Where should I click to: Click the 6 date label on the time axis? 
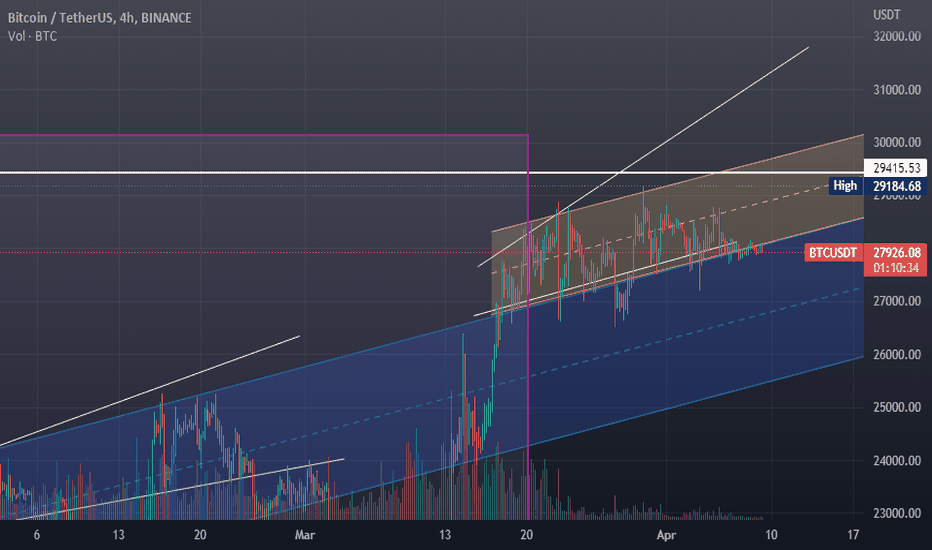click(37, 535)
